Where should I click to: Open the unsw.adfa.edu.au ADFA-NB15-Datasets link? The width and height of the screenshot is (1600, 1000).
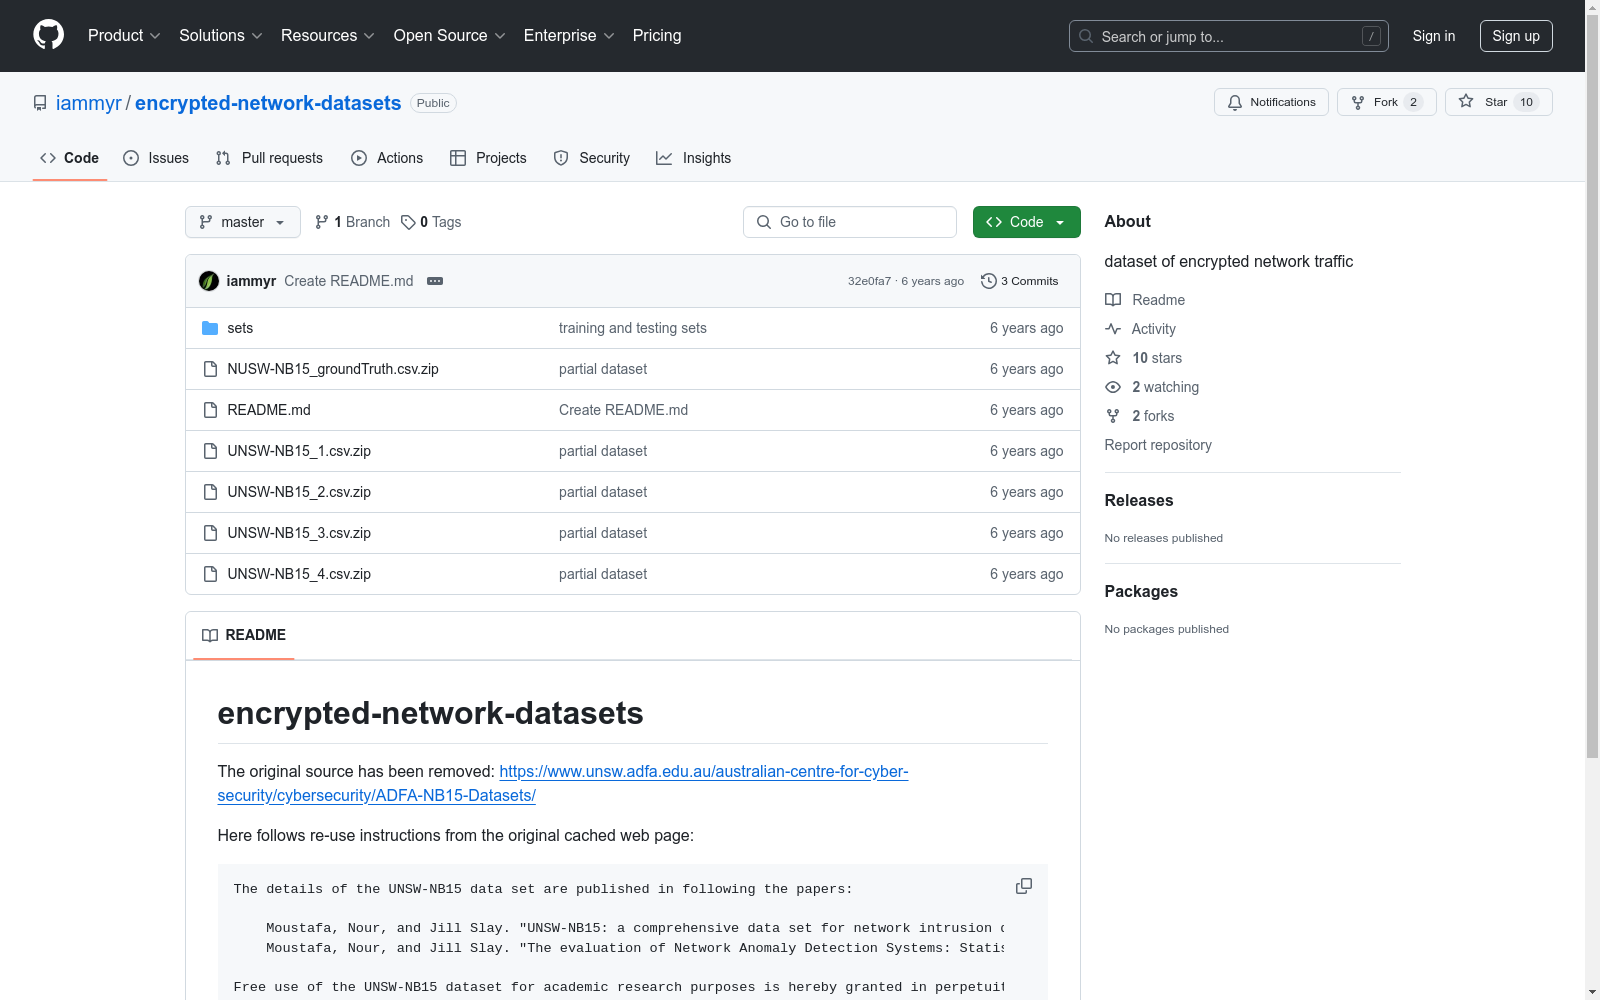[x=563, y=783]
